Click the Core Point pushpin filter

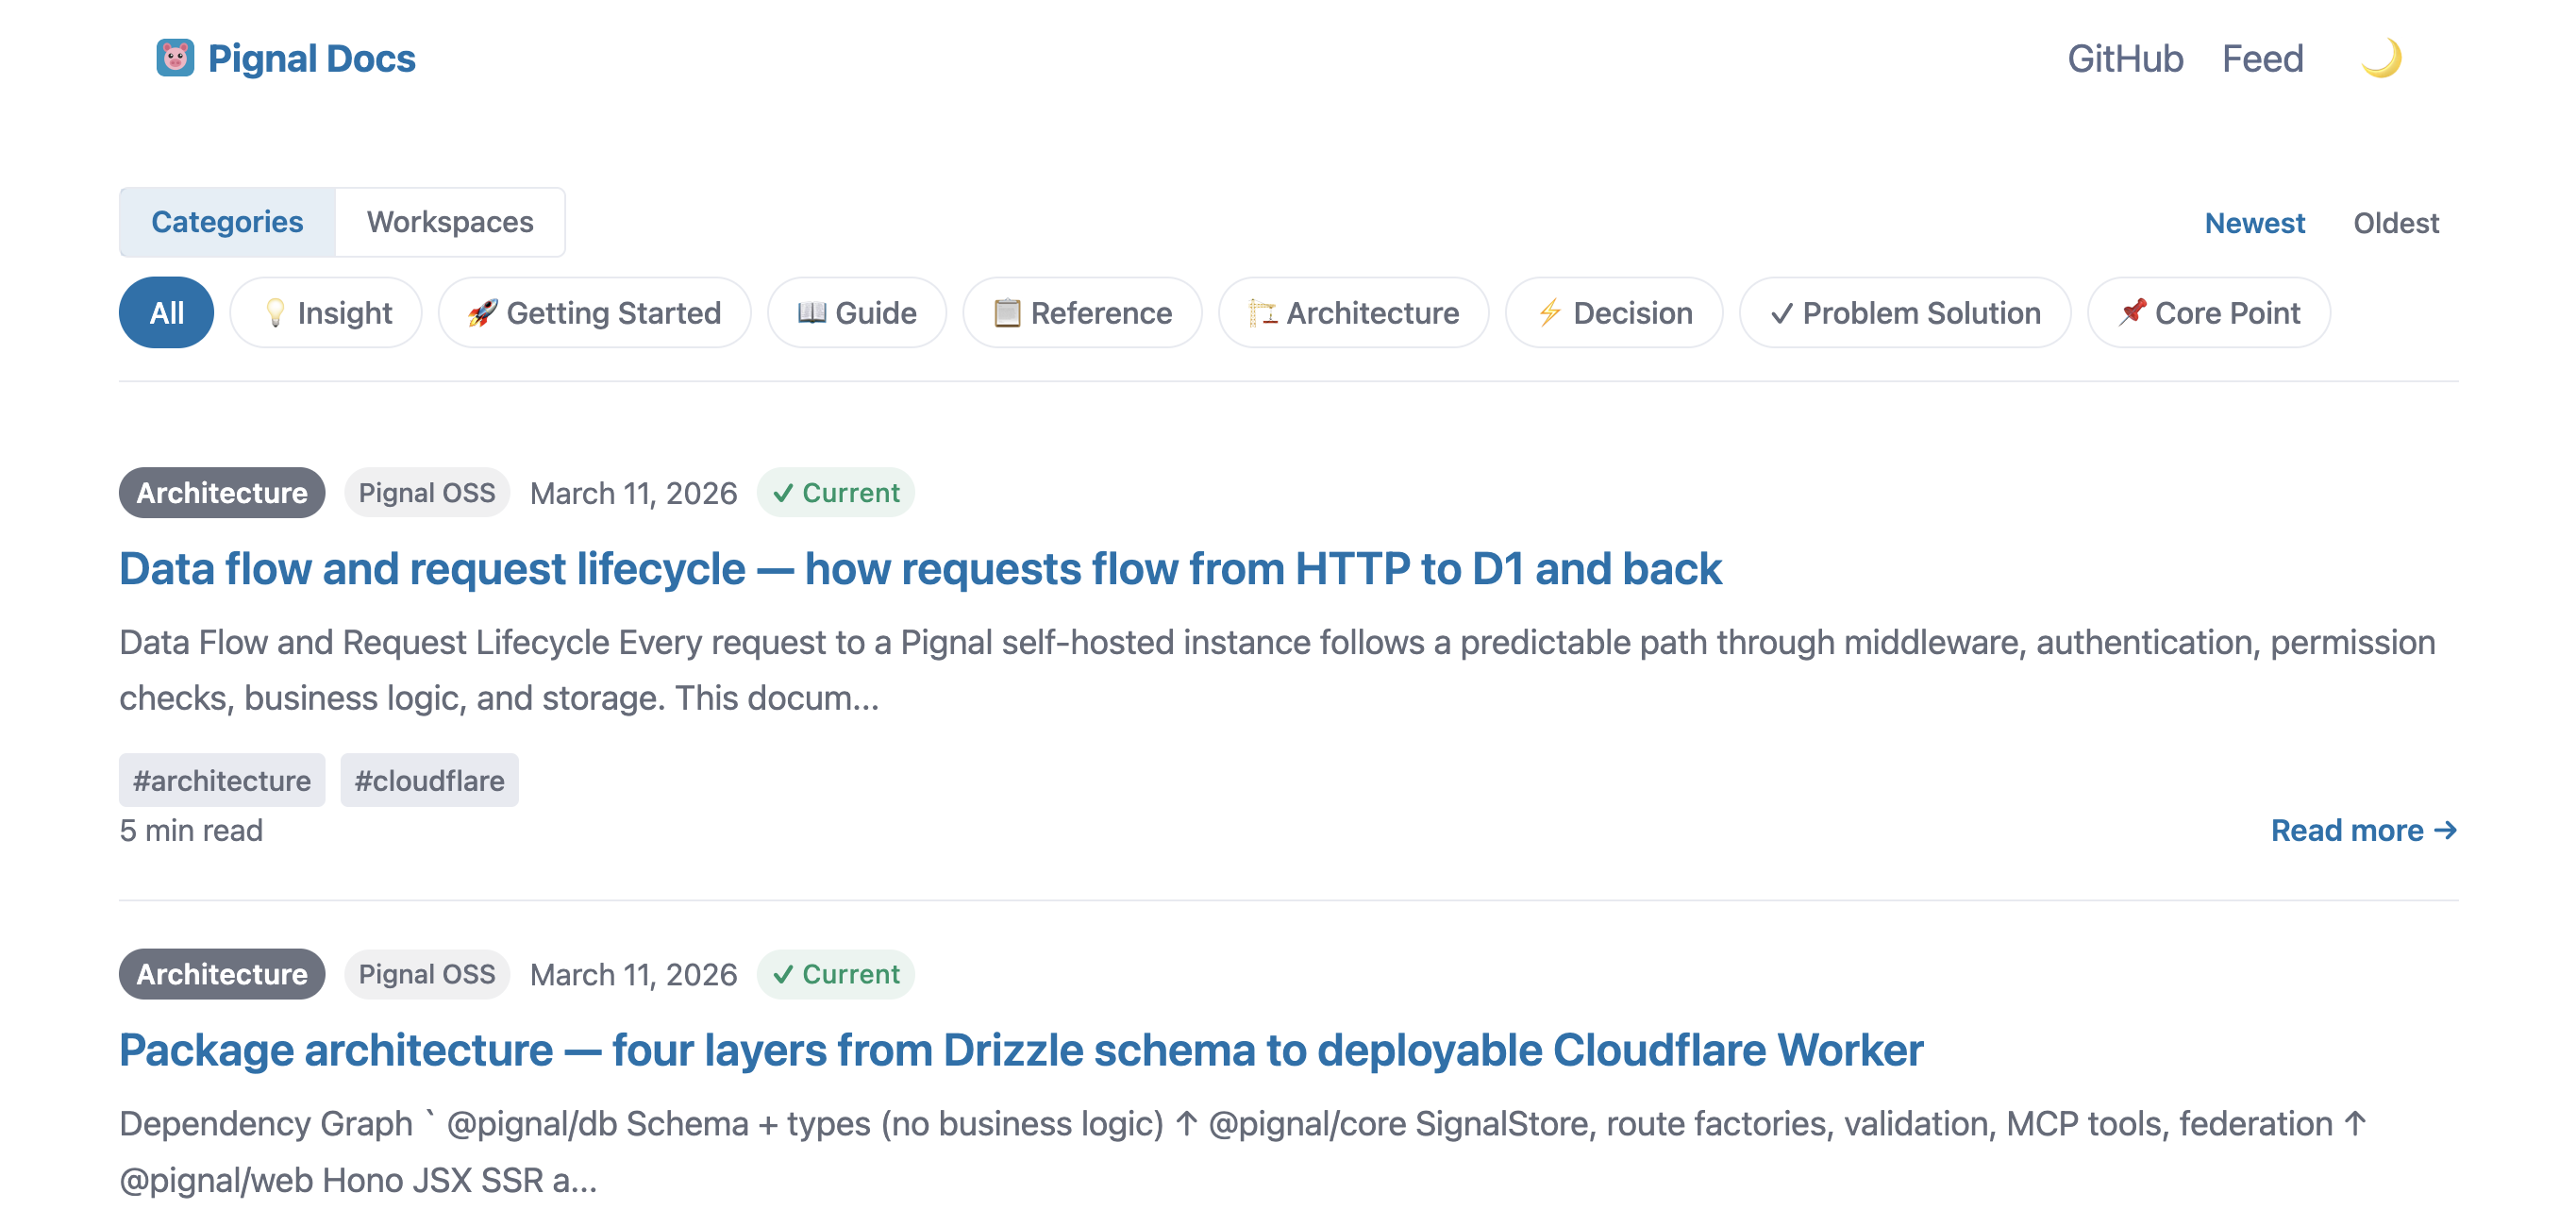click(x=2208, y=312)
